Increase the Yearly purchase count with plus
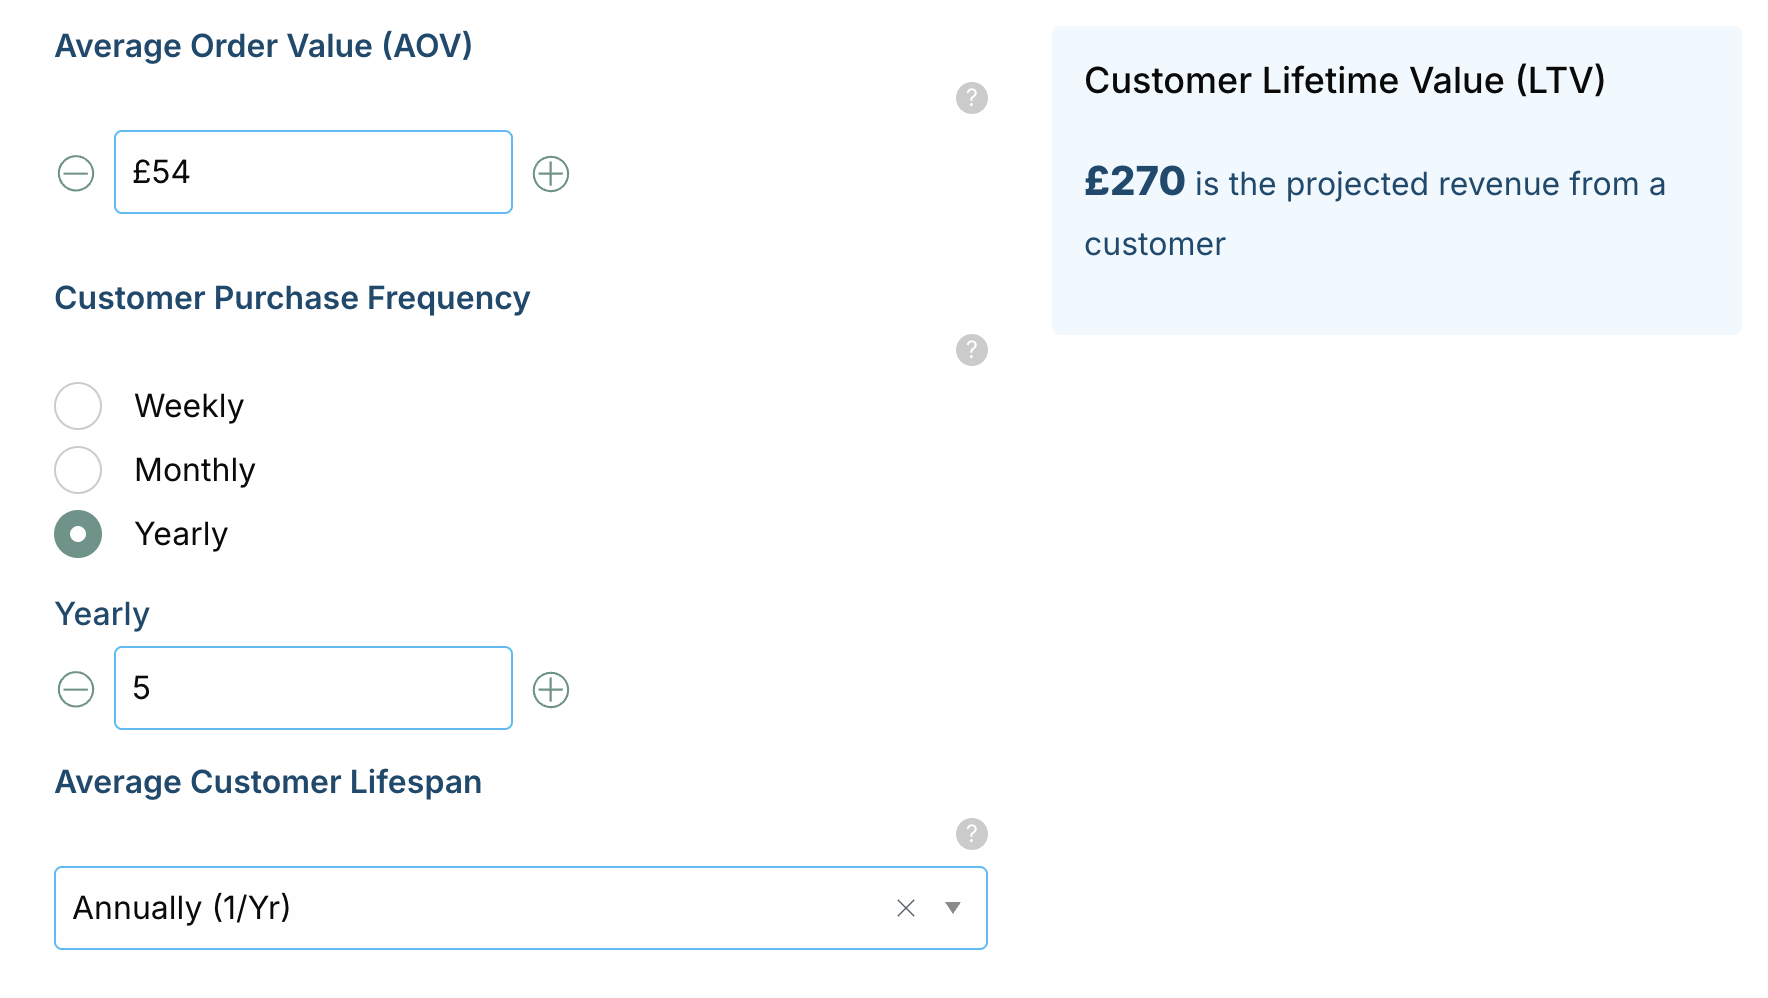Viewport: 1768px width, 998px height. (x=551, y=690)
